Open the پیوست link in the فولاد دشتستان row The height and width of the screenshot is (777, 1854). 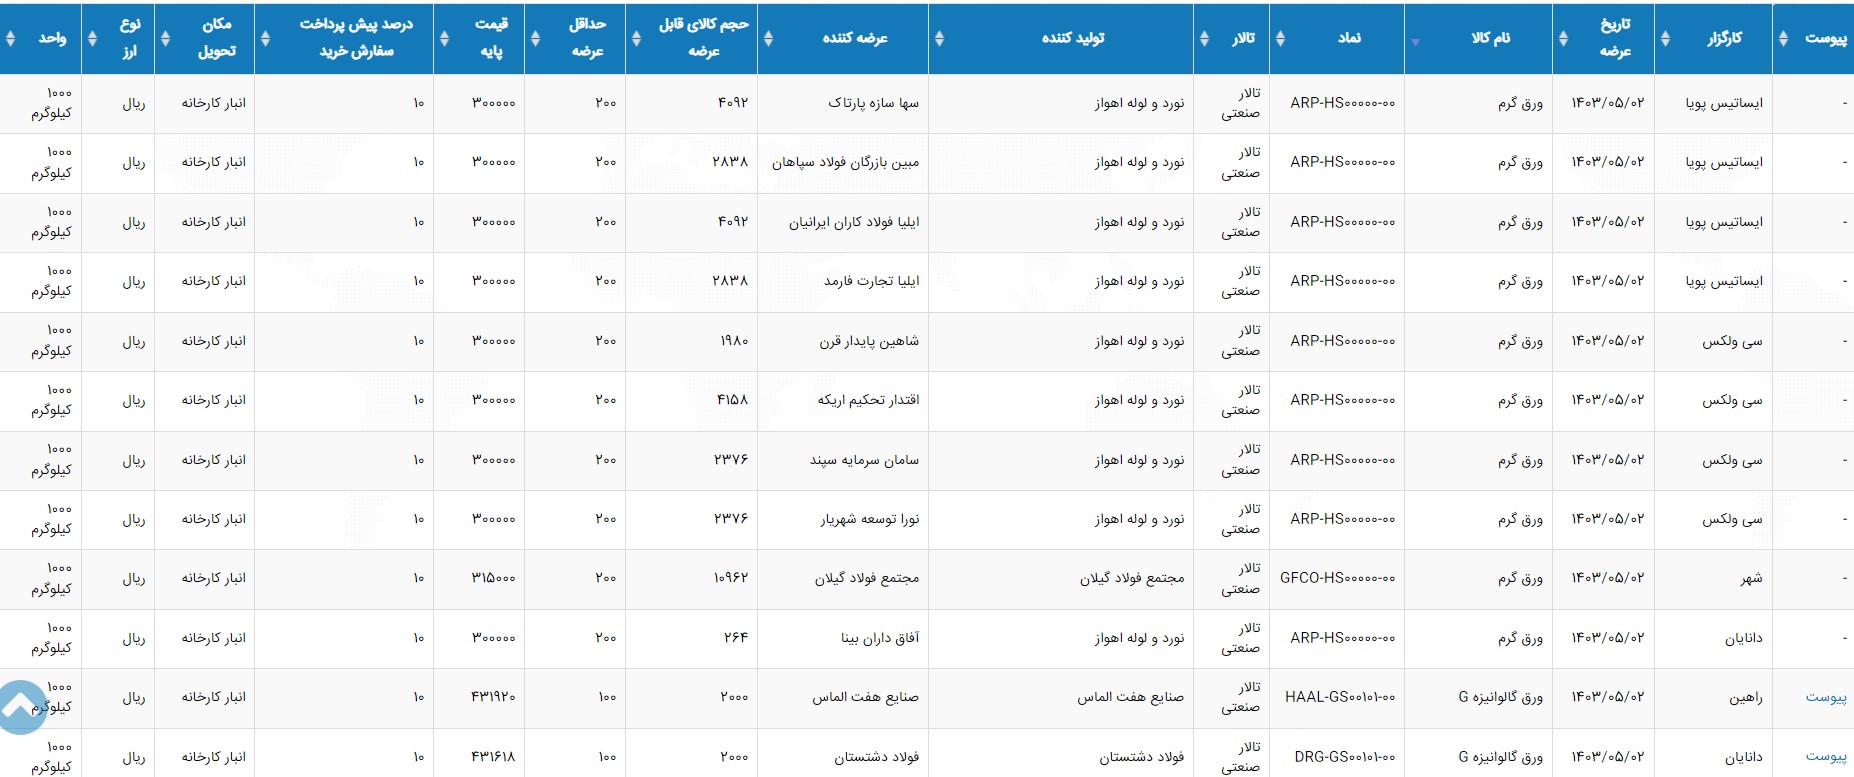pos(1826,757)
